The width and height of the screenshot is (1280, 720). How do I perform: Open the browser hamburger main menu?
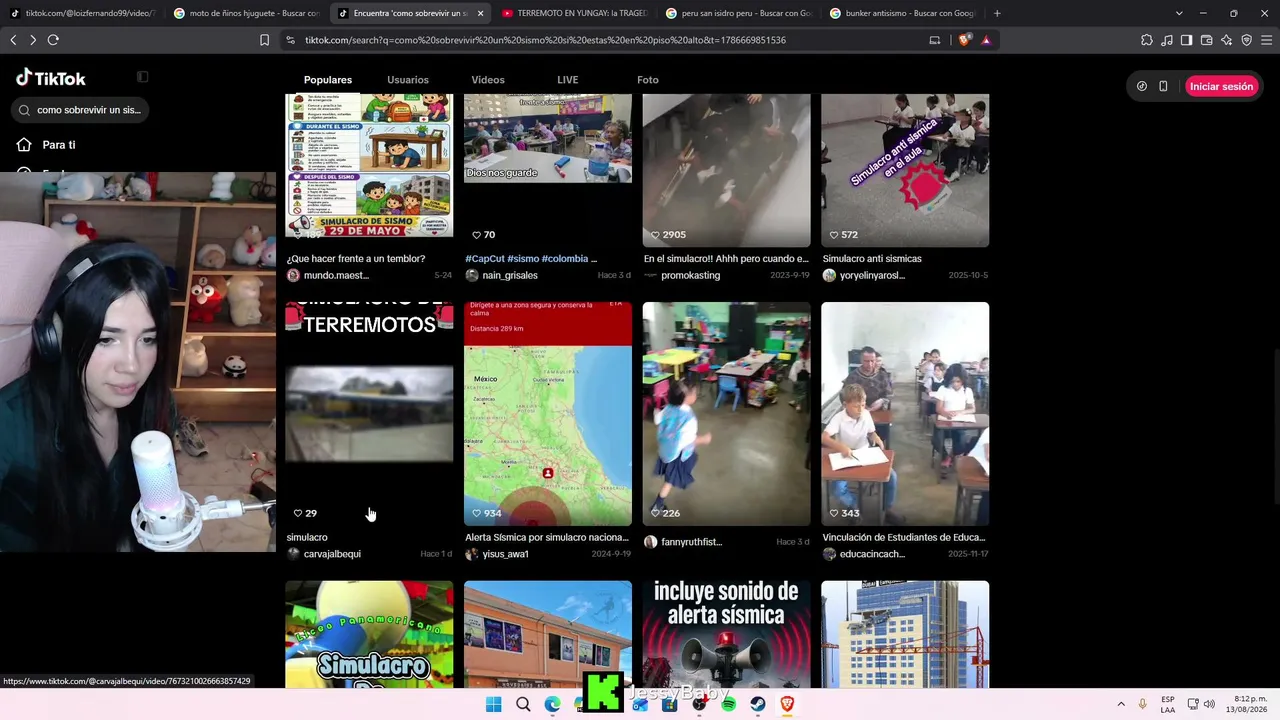tap(1267, 40)
